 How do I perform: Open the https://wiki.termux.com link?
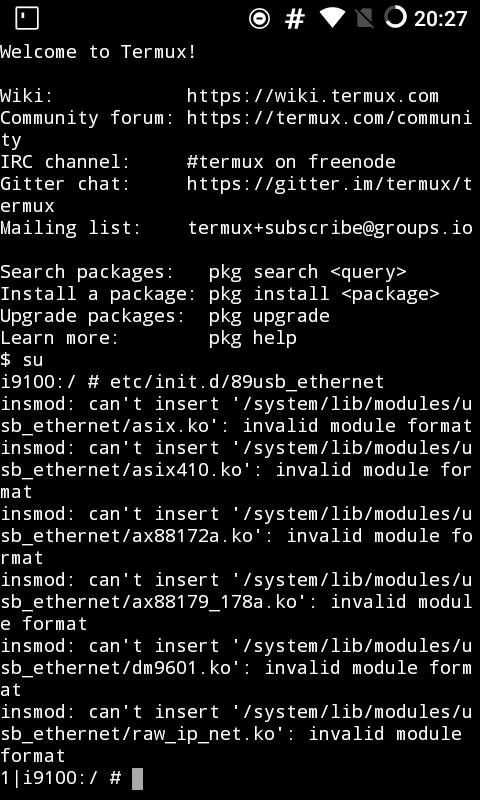click(x=312, y=96)
